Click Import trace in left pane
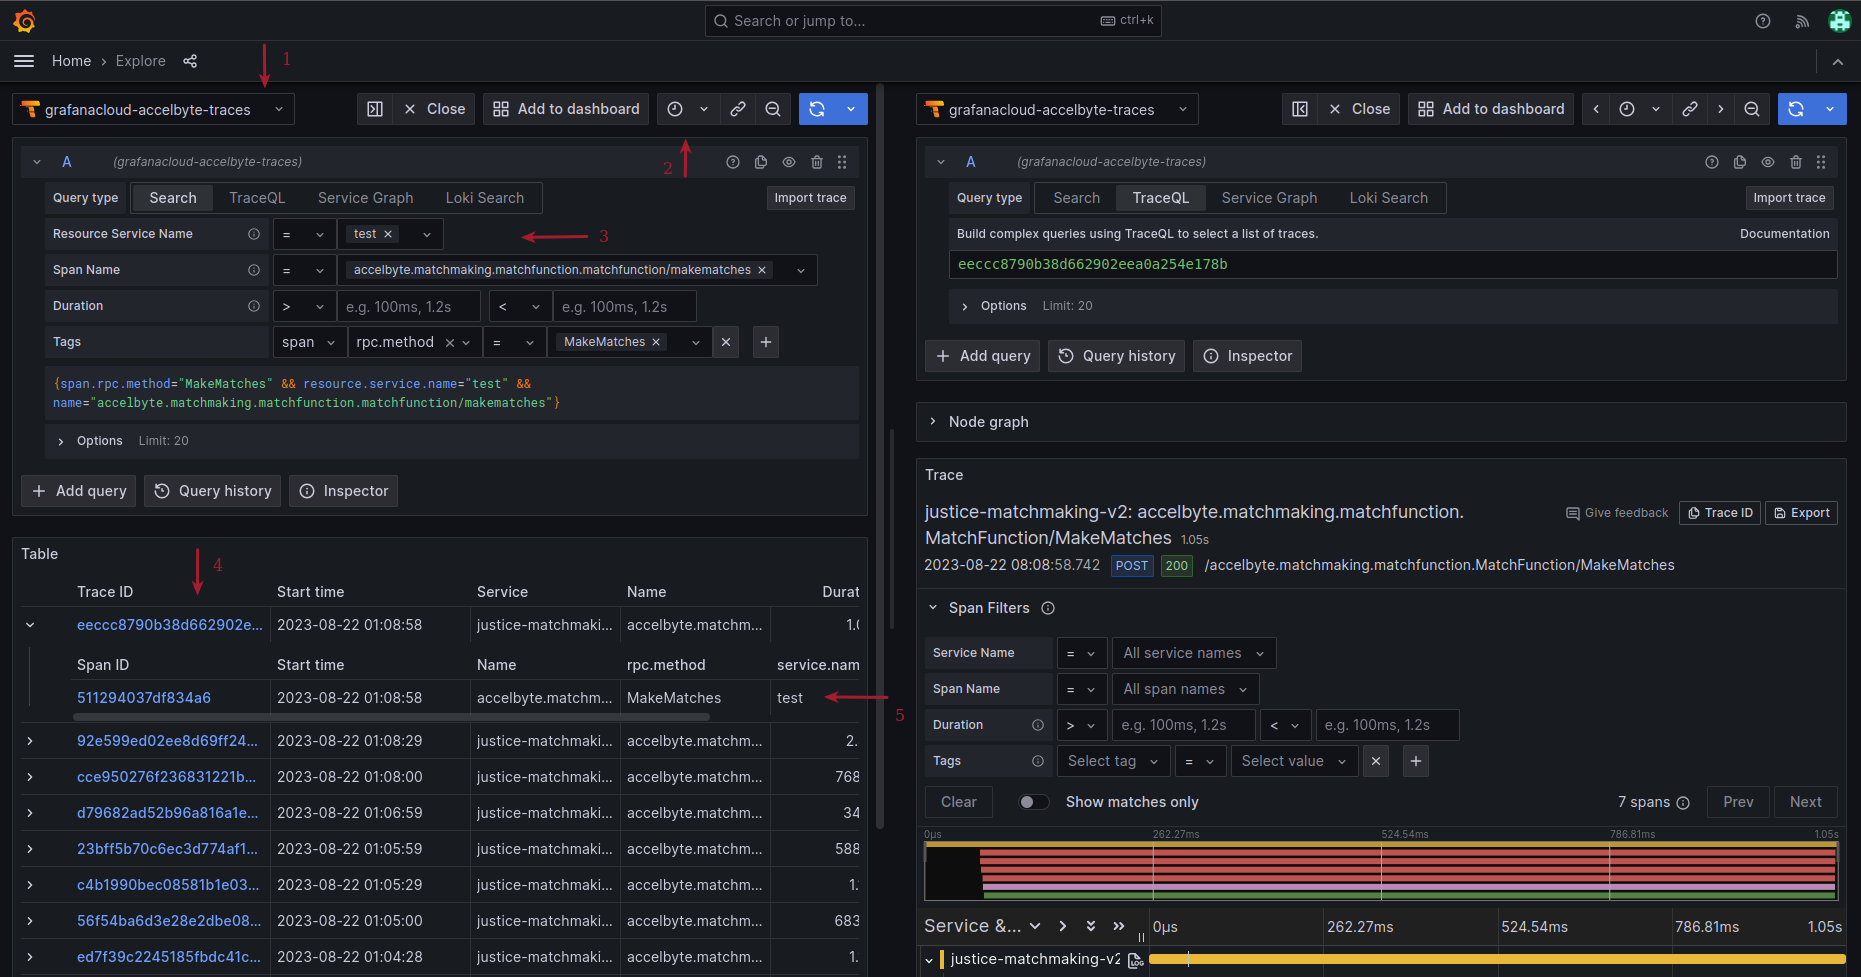 tap(810, 198)
